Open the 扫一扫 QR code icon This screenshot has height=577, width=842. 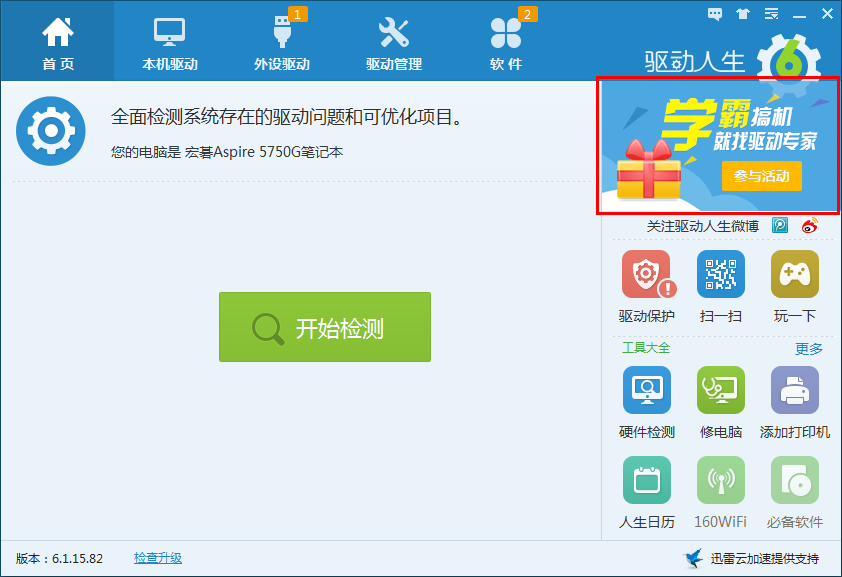pyautogui.click(x=721, y=274)
